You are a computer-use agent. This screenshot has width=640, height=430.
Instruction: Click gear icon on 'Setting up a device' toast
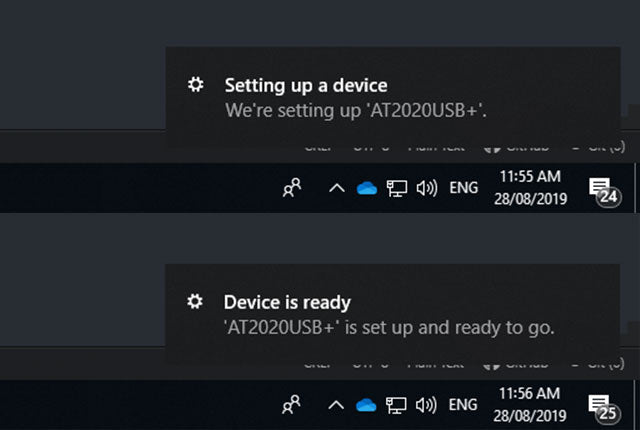(196, 85)
